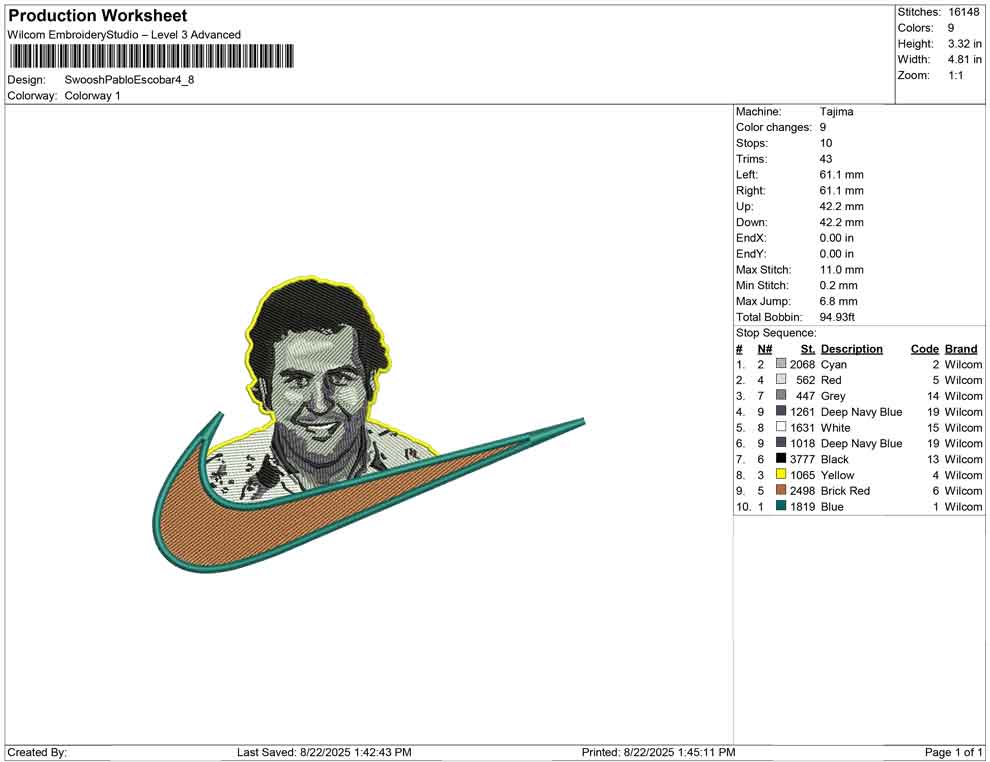Click the White thread color swatch

[781, 427]
